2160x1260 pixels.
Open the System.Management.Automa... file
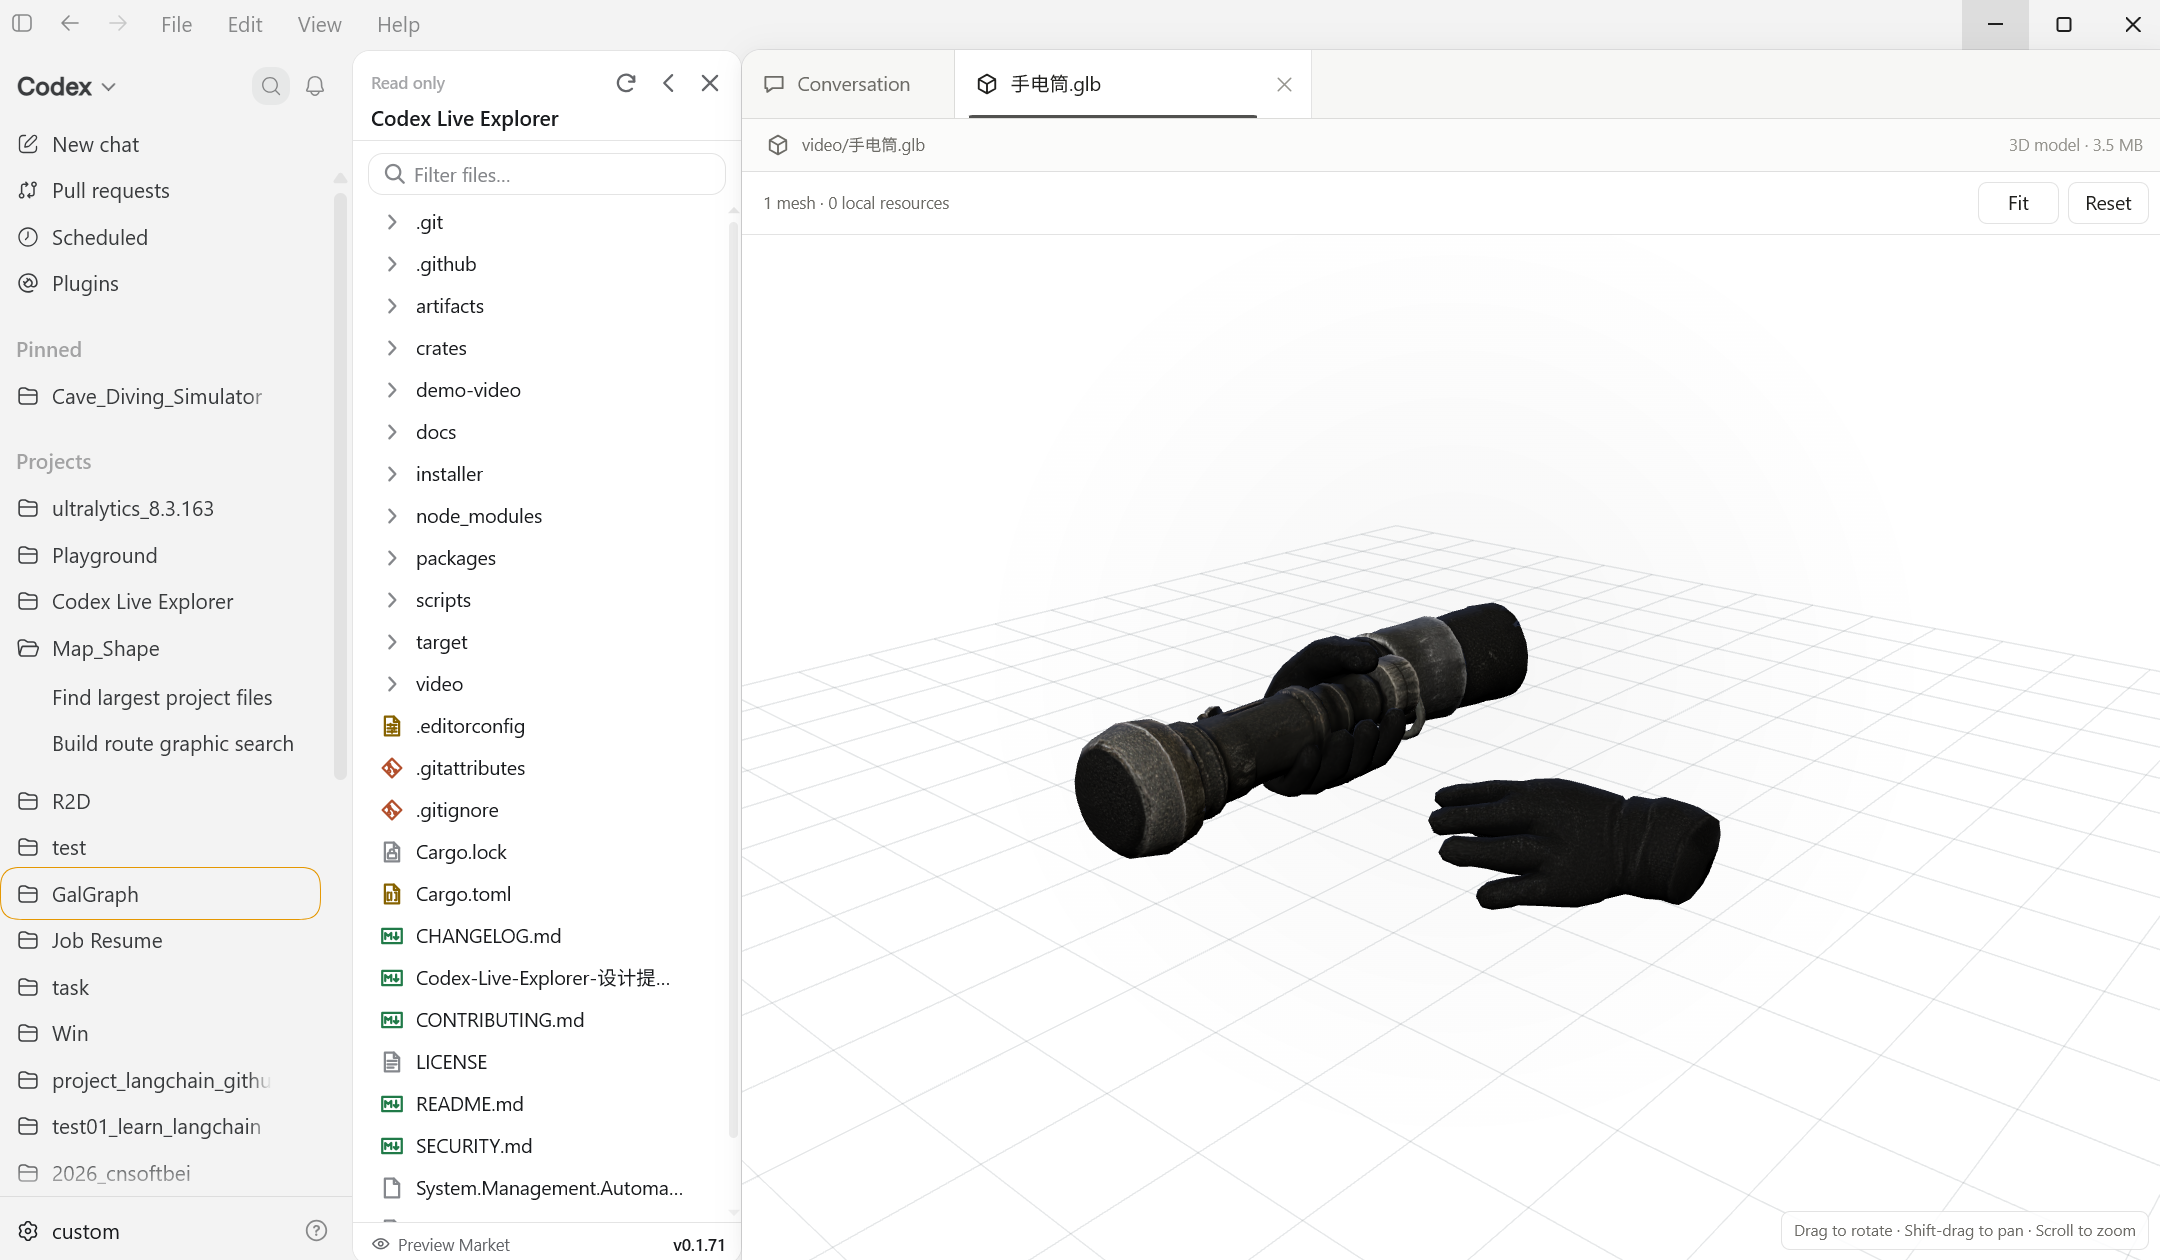547,1188
